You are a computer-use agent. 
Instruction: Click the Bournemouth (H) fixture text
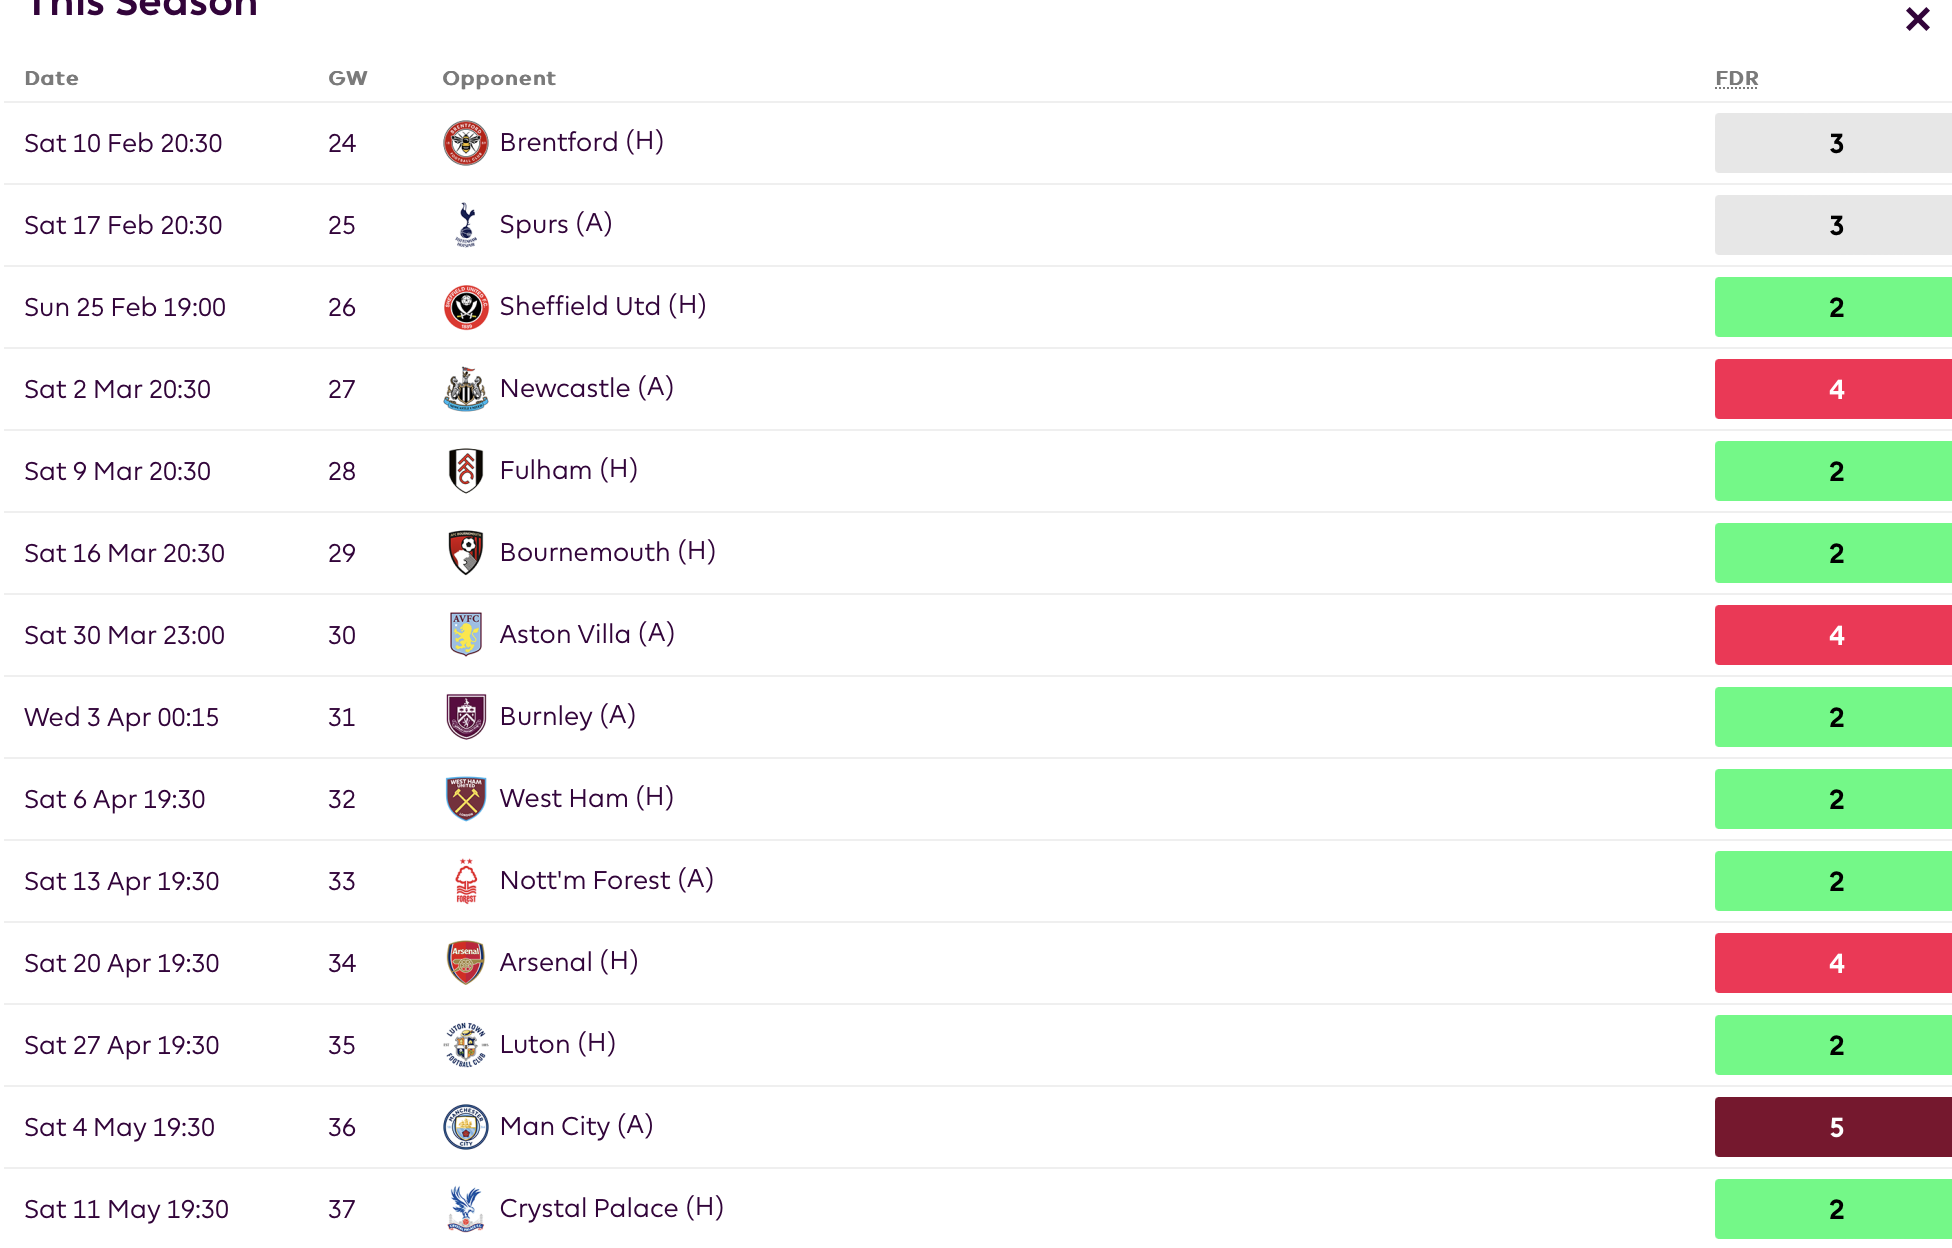click(608, 552)
